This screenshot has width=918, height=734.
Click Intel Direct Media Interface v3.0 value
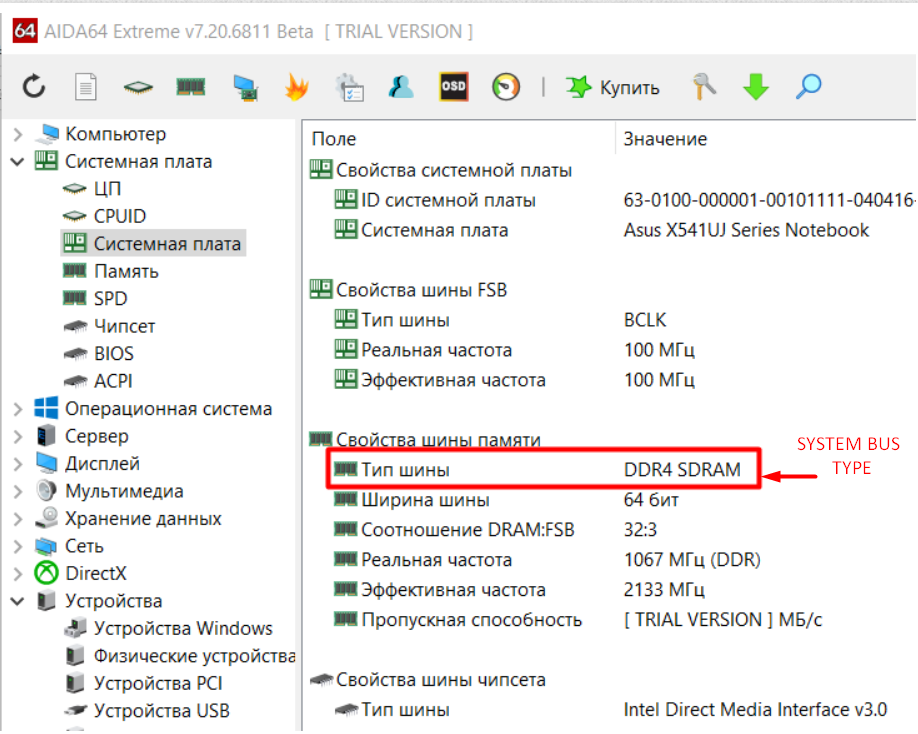coord(755,709)
